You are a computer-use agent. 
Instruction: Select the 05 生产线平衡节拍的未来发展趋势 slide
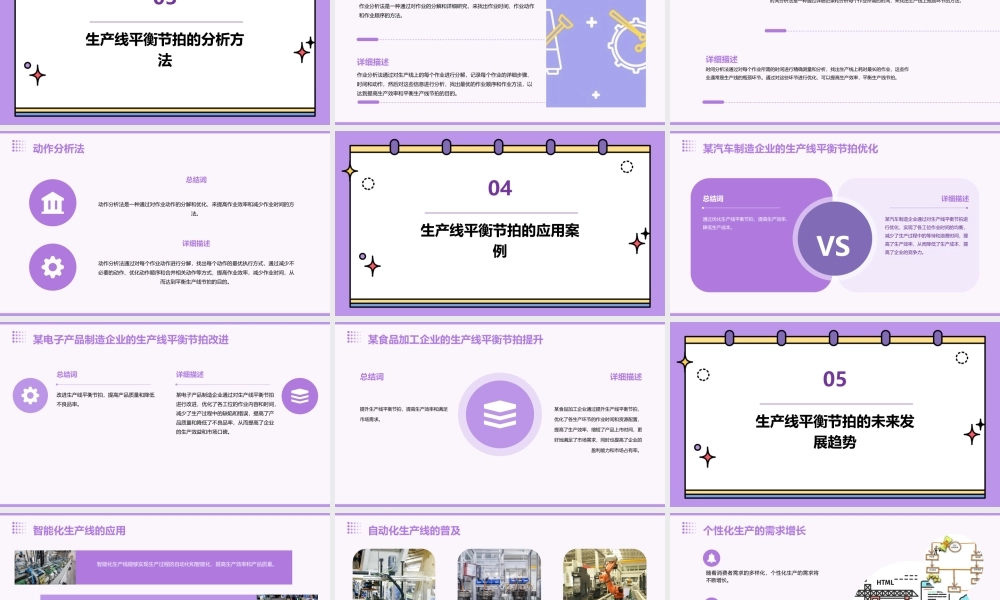(835, 414)
